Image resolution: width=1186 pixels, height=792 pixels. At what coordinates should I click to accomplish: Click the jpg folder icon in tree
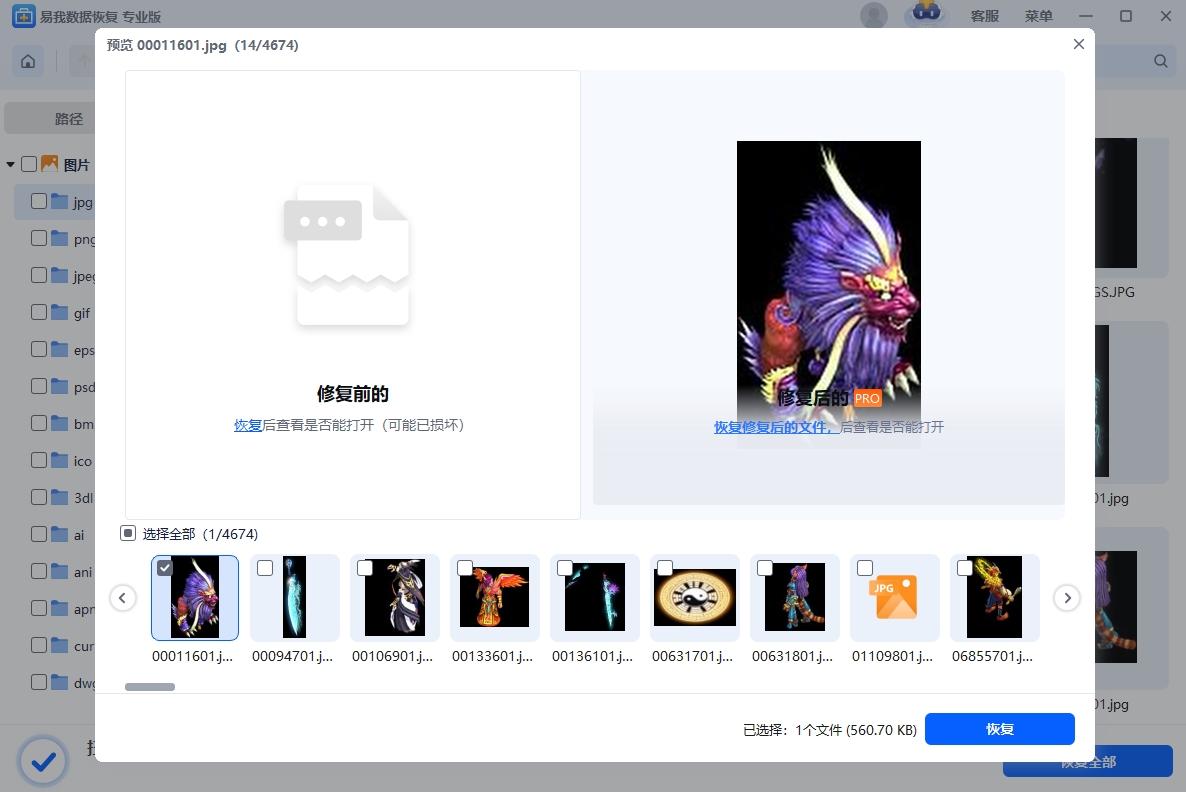pyautogui.click(x=60, y=201)
